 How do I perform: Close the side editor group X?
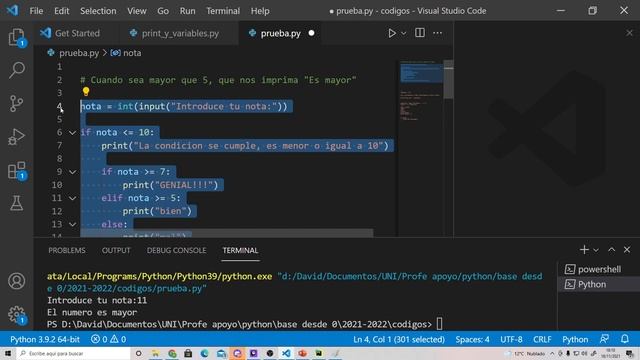(629, 33)
